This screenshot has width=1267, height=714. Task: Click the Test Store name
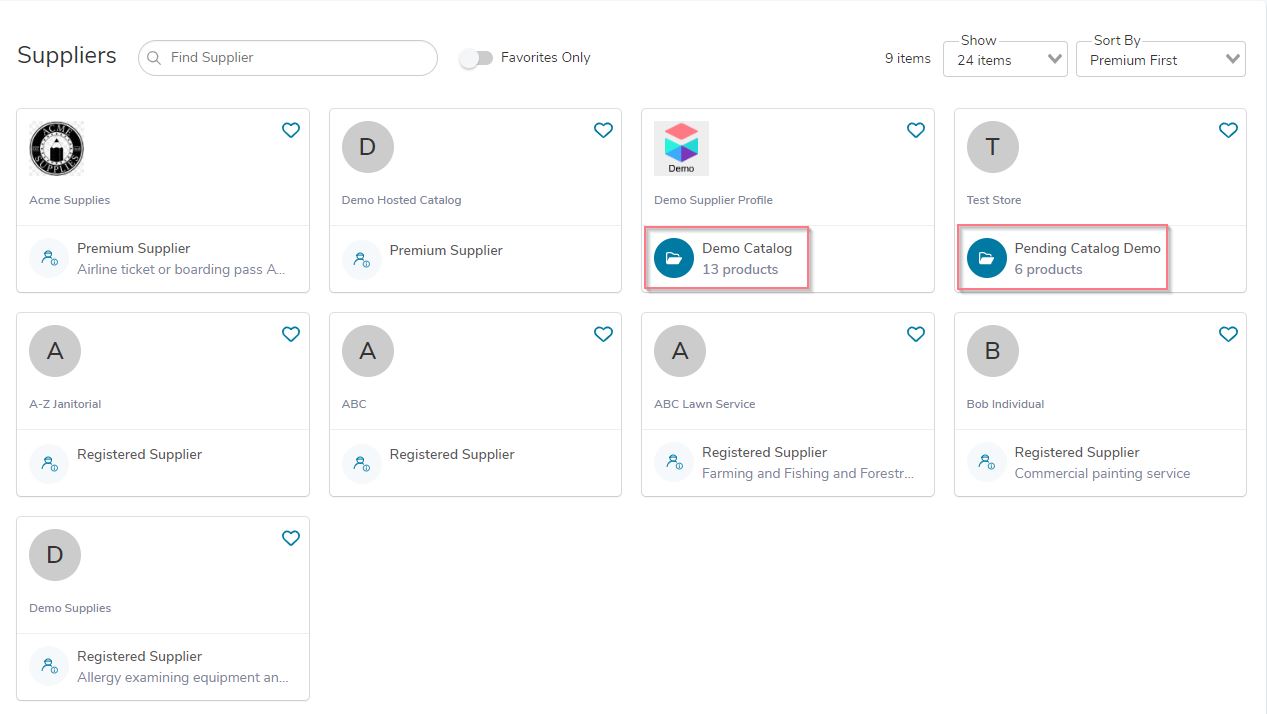pyautogui.click(x=994, y=200)
